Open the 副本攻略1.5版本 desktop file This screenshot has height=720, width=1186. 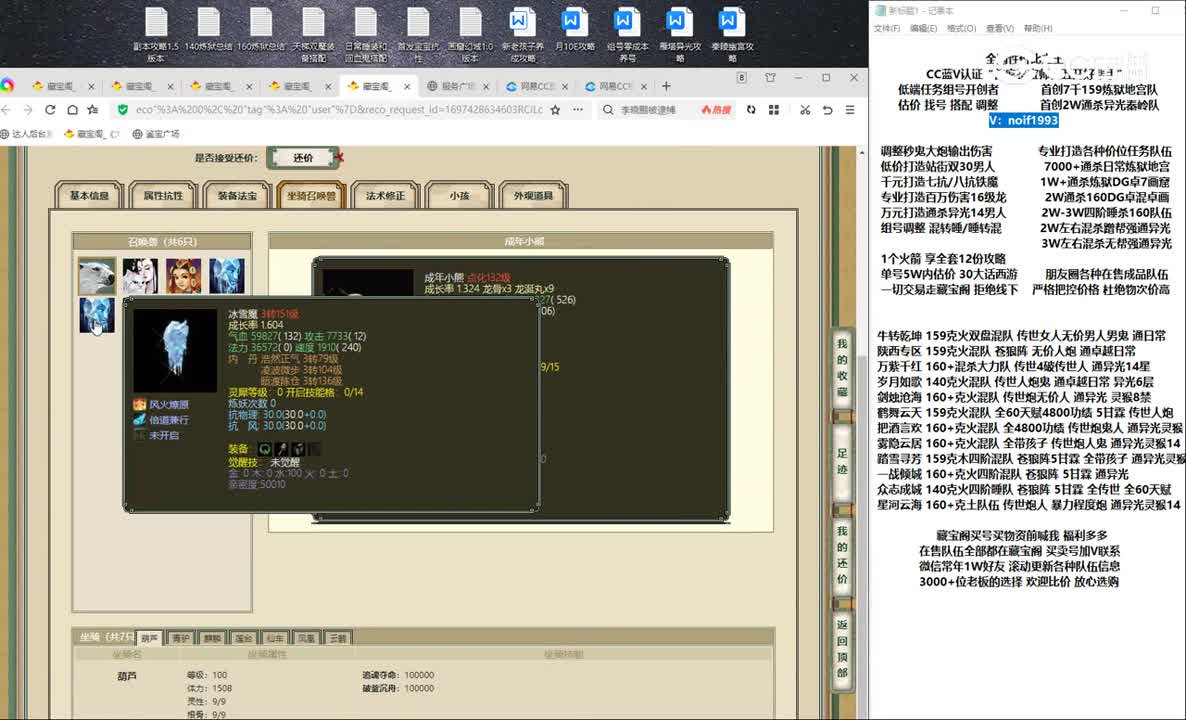click(156, 34)
